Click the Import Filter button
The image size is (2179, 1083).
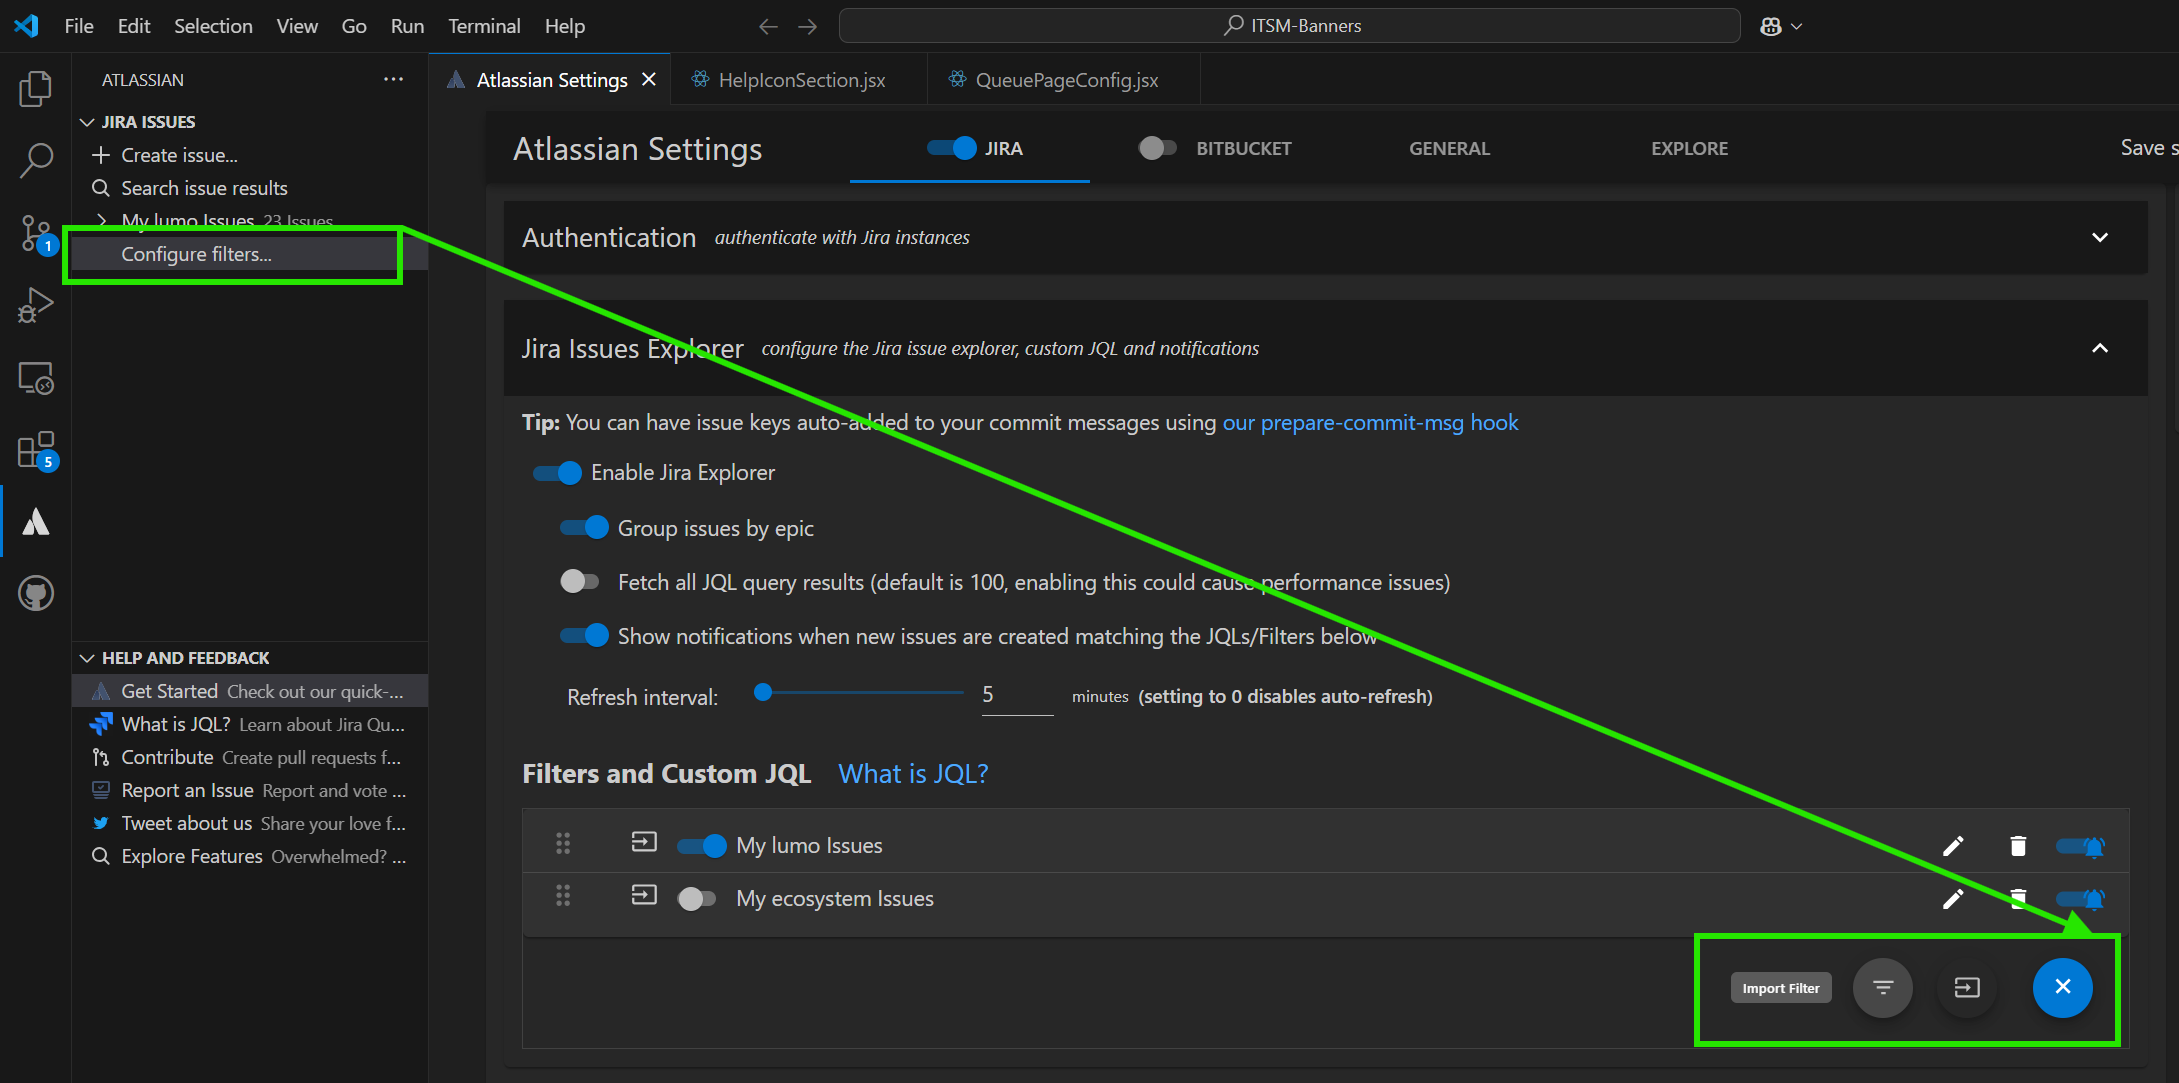tap(1780, 987)
